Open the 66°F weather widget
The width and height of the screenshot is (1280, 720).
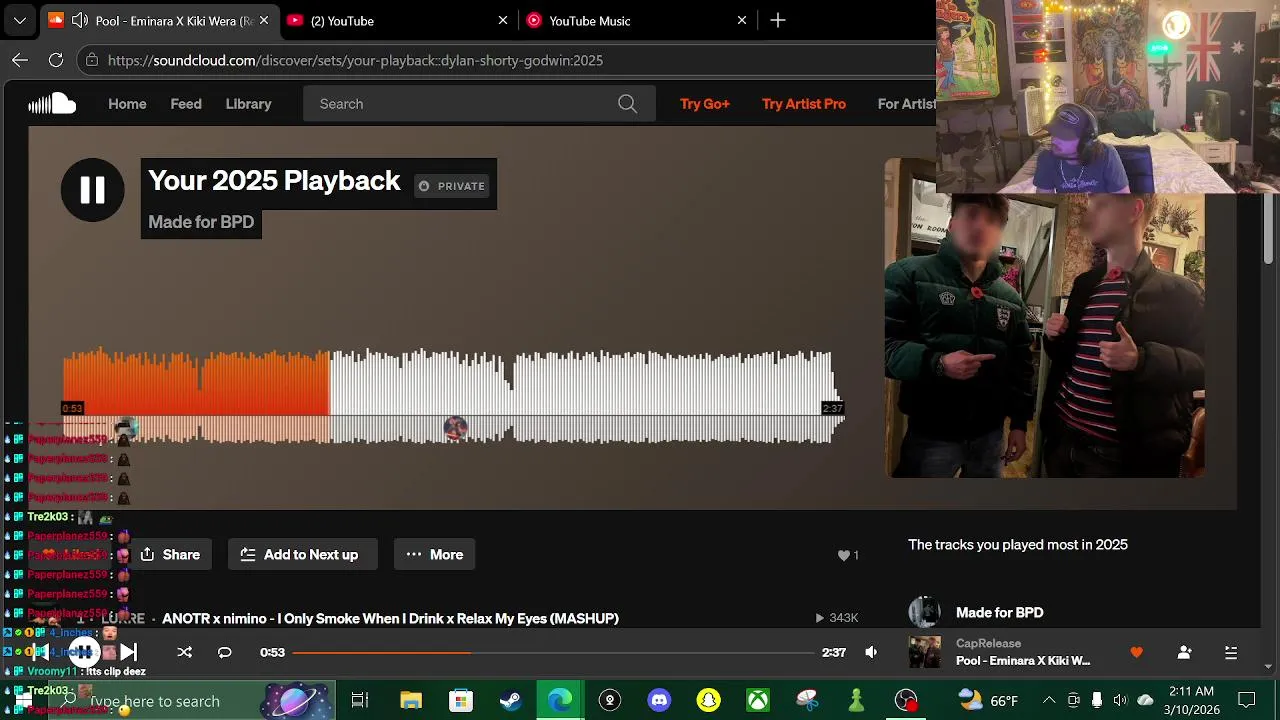pos(988,701)
